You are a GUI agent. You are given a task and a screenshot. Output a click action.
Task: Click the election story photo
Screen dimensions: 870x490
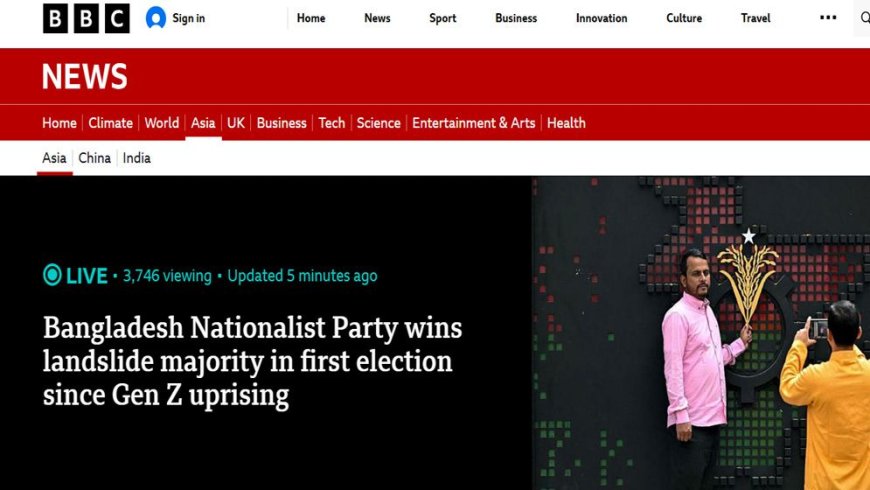pos(700,333)
